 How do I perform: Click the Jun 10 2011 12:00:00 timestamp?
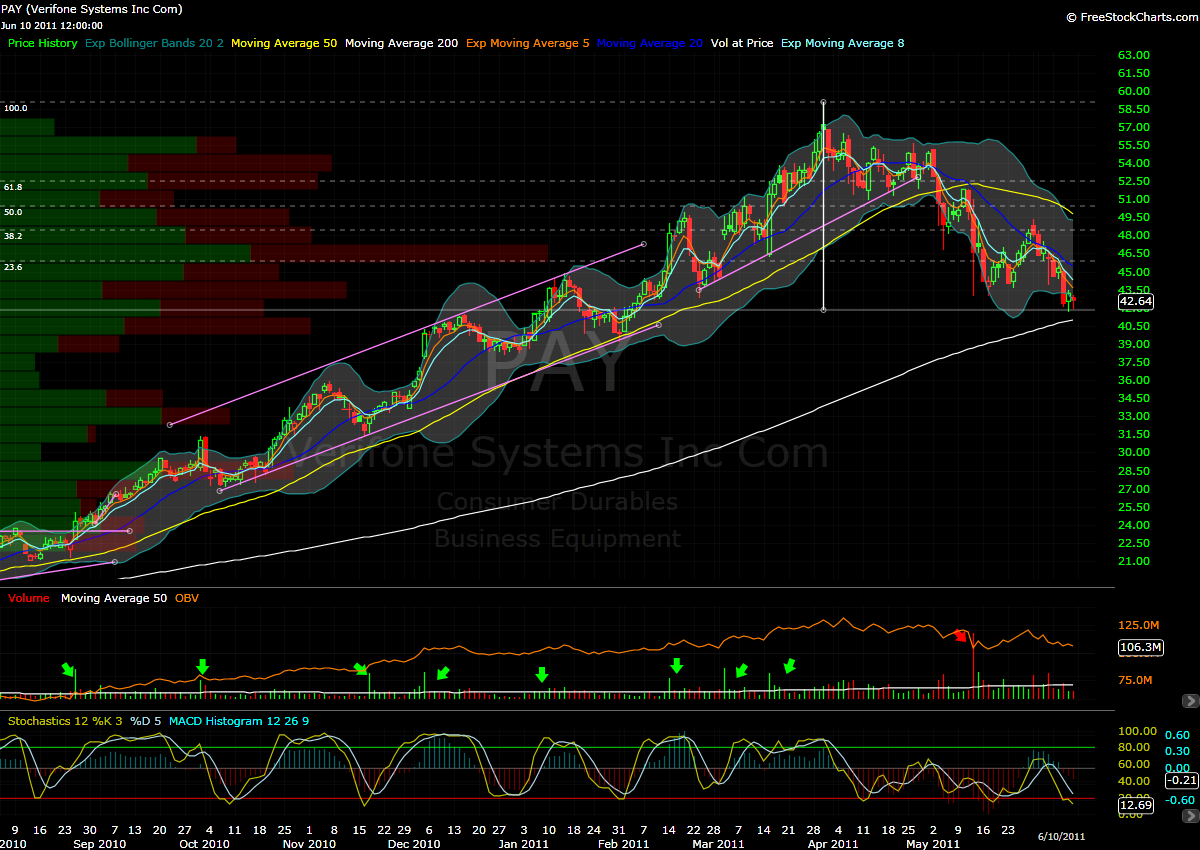pyautogui.click(x=52, y=25)
